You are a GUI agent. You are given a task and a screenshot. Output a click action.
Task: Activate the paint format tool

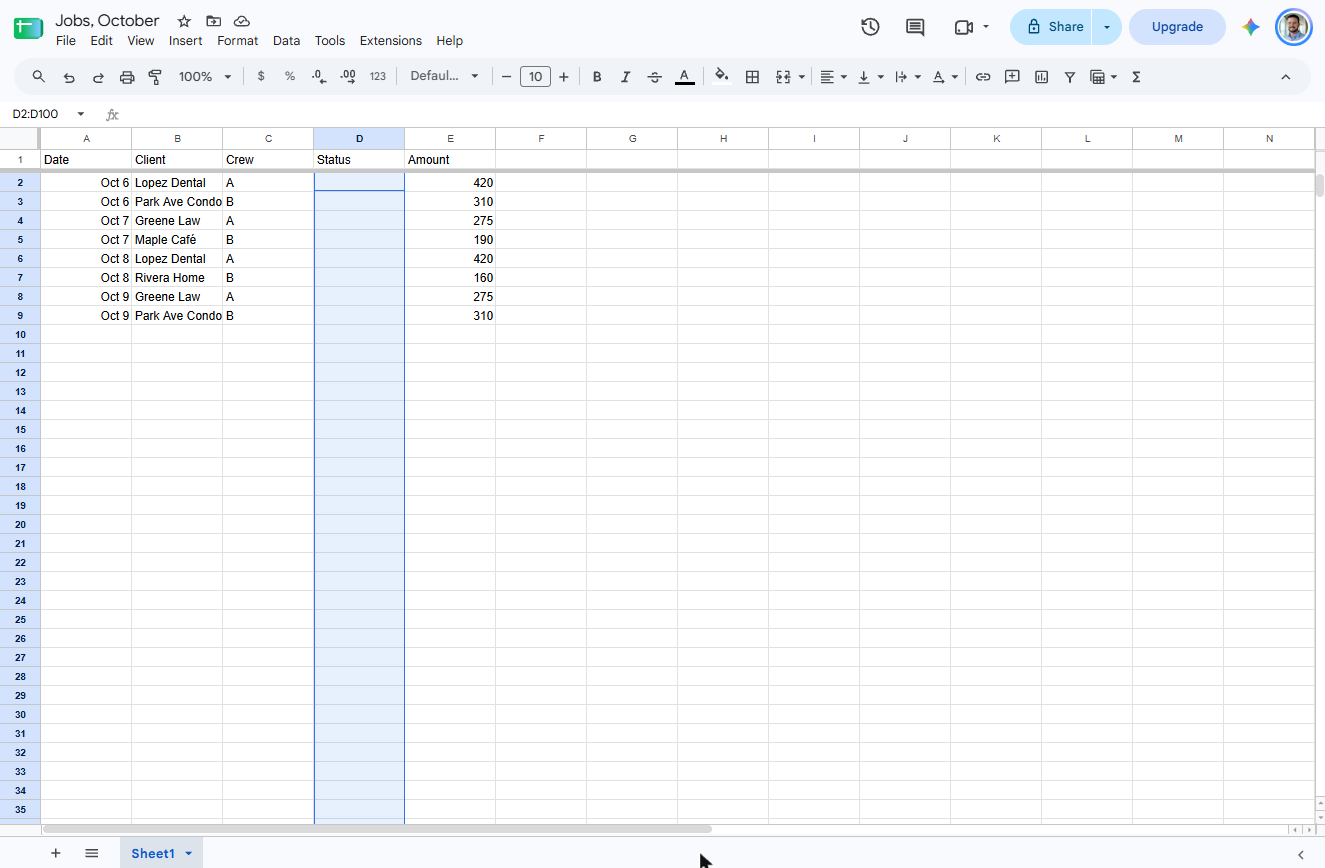155,77
